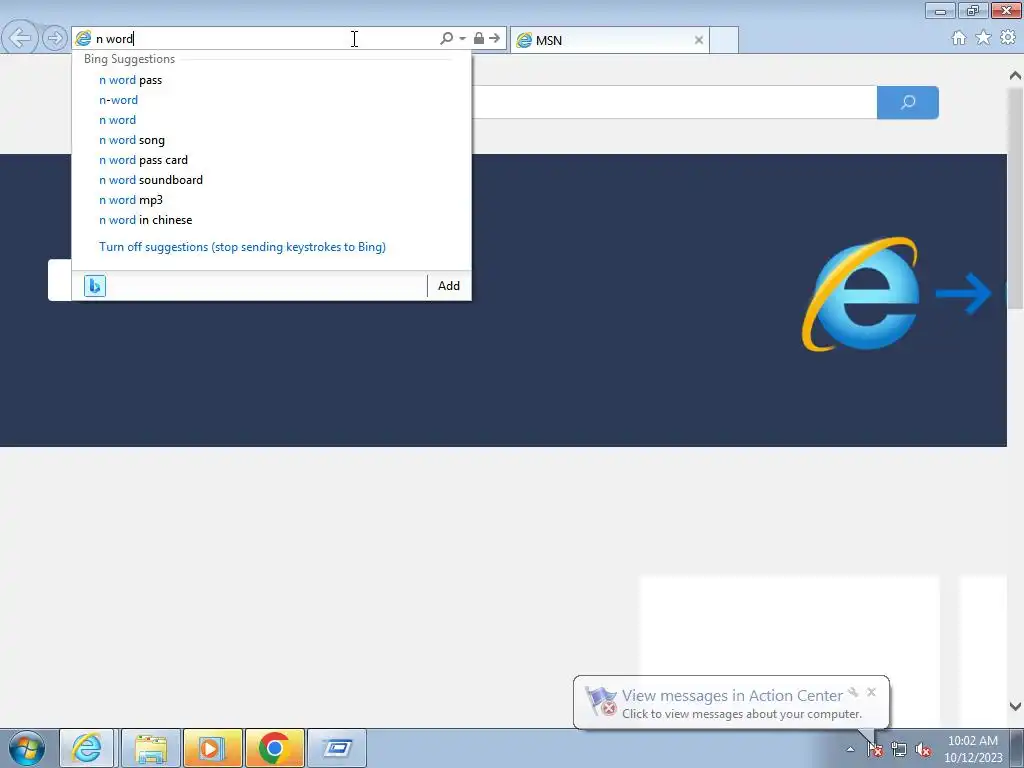Open the clock showing 10:02 AM

pos(973,748)
